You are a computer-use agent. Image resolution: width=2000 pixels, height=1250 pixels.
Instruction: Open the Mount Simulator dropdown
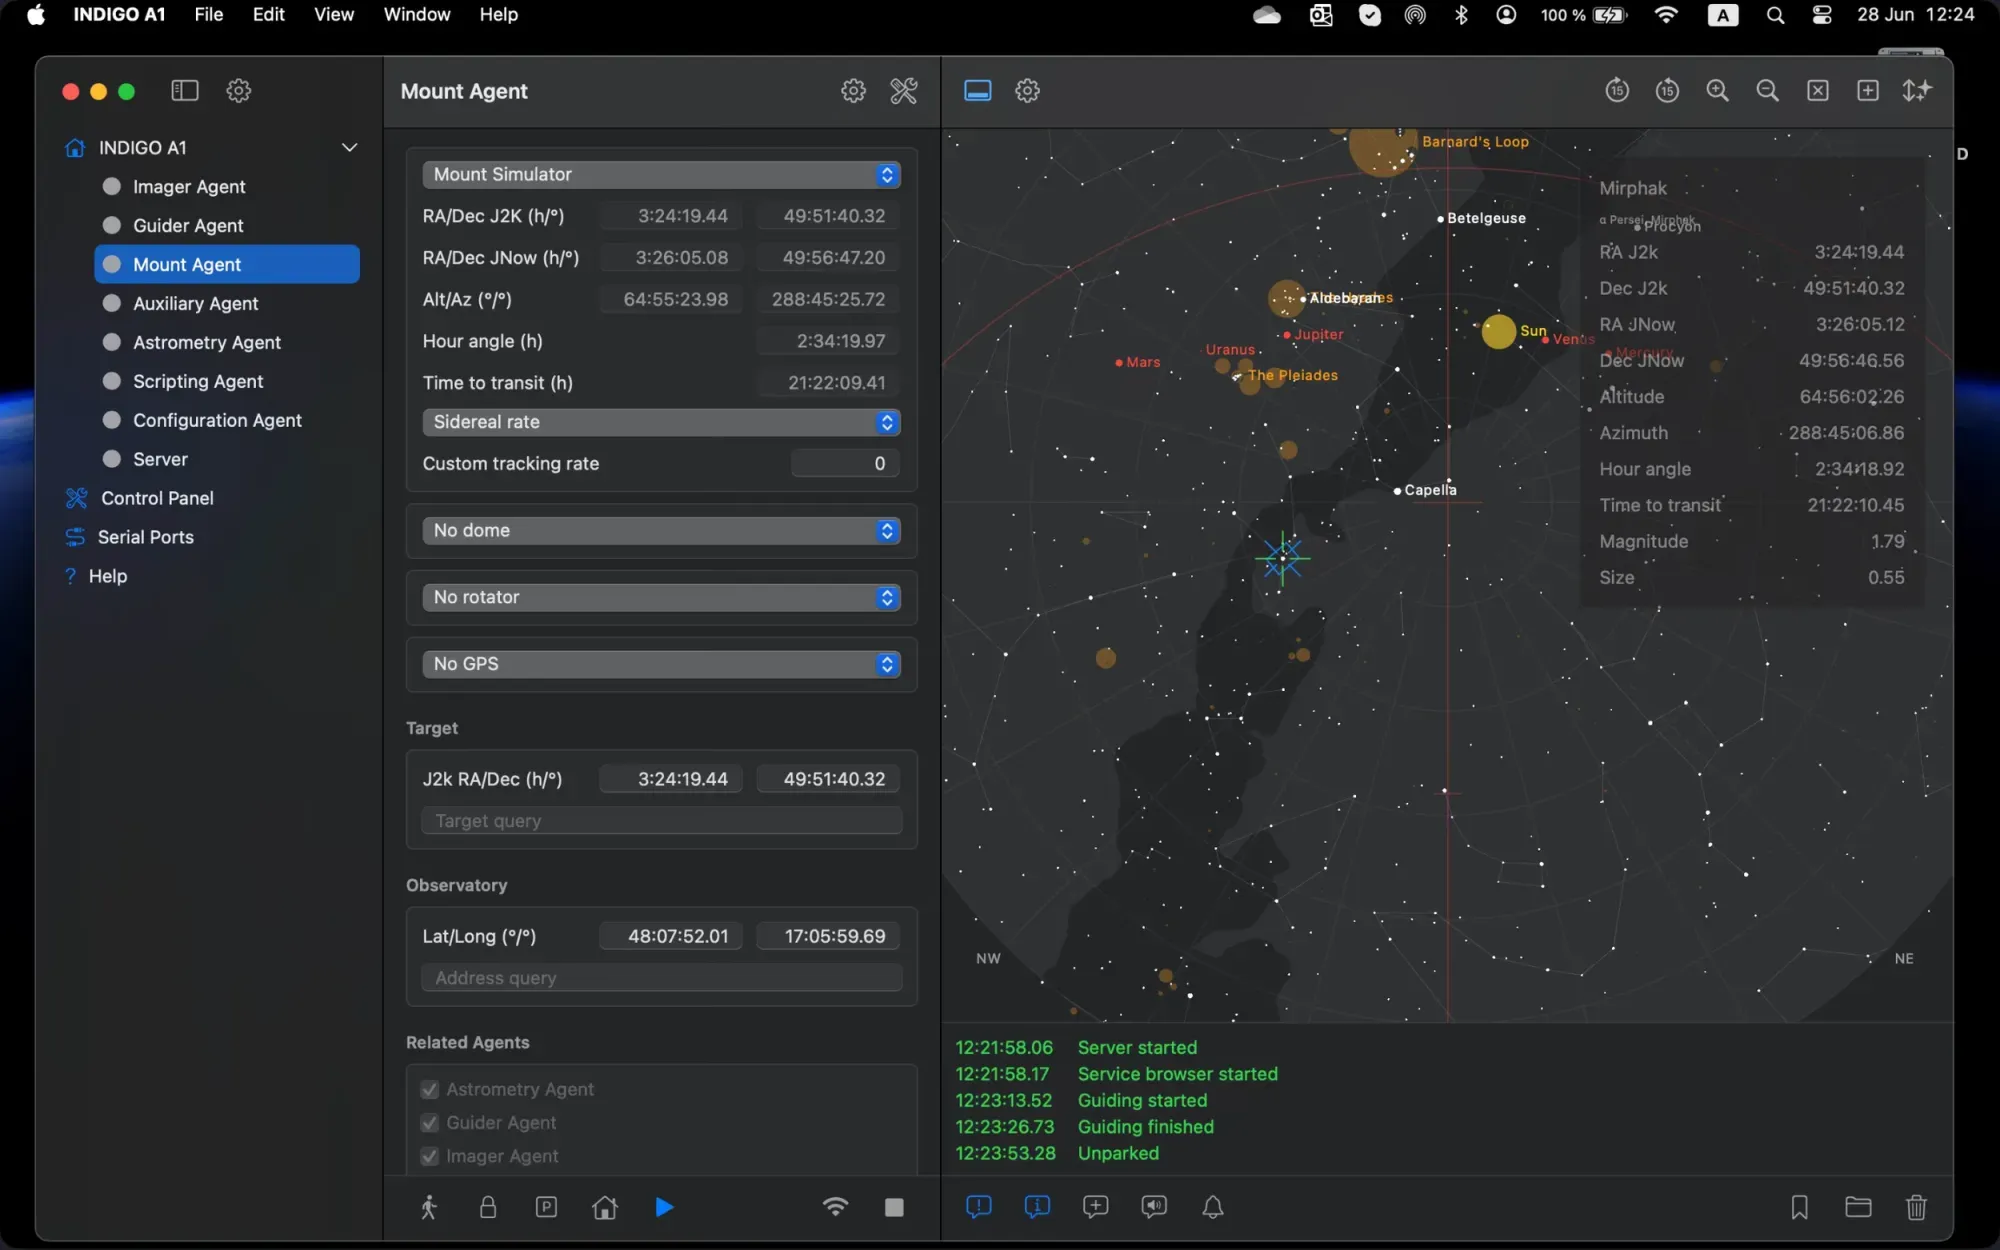coord(661,174)
